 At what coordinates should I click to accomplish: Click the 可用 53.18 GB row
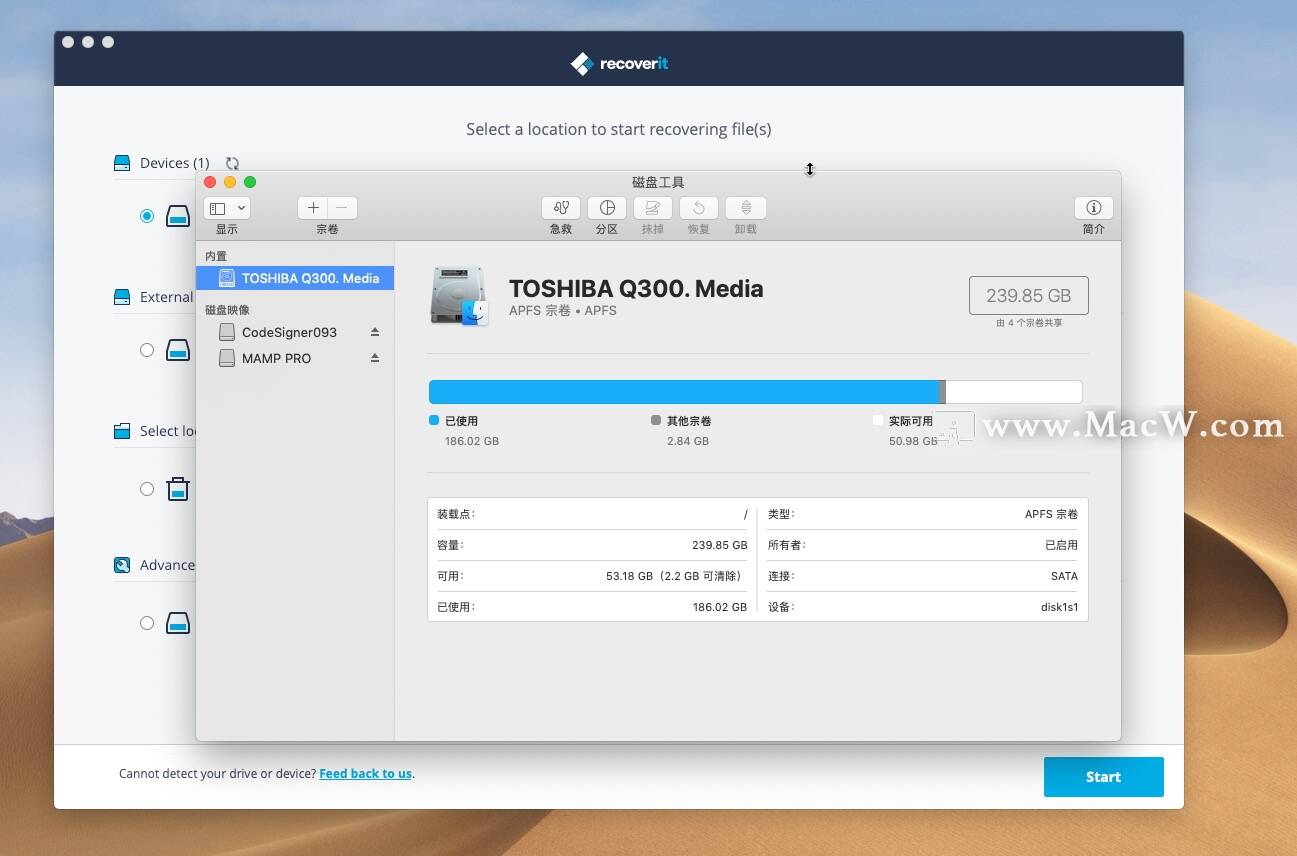coord(592,576)
